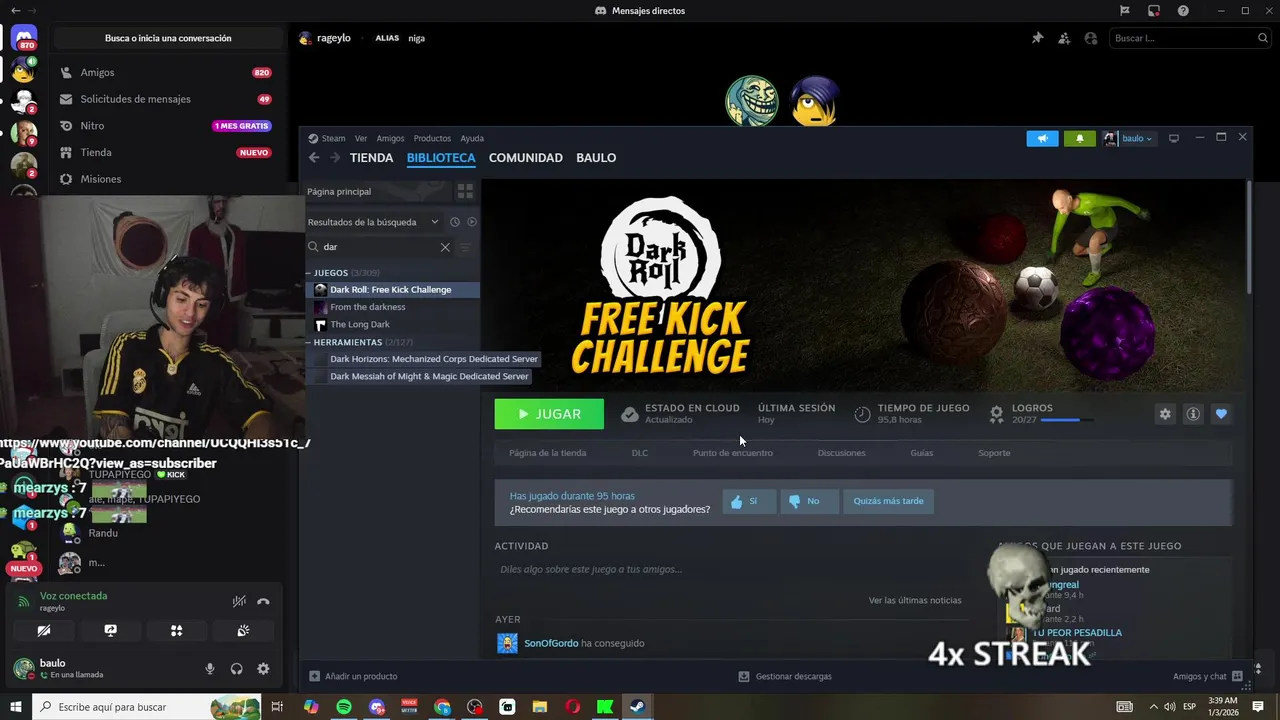The image size is (1280, 720).
Task: Click the library search field
Action: point(380,247)
